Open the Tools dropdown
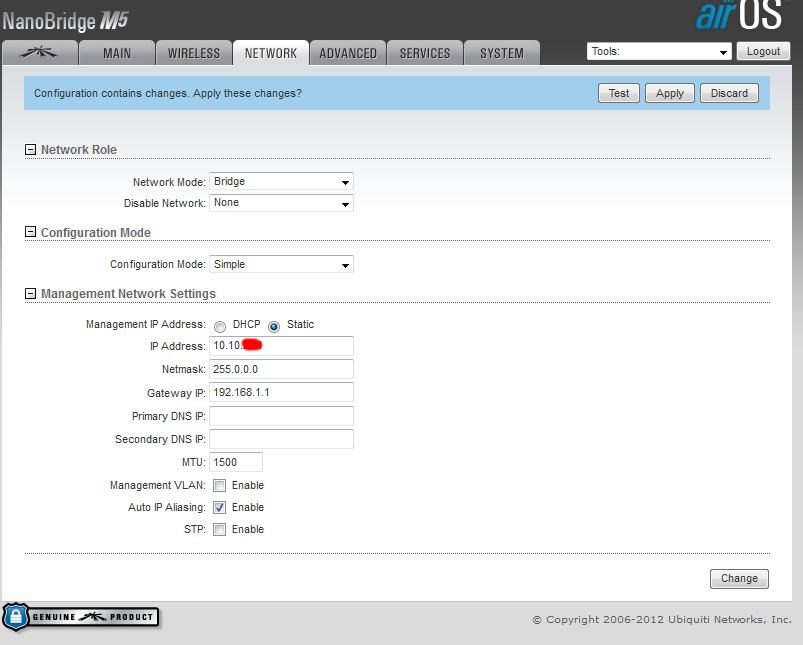Image resolution: width=803 pixels, height=645 pixels. [x=659, y=51]
